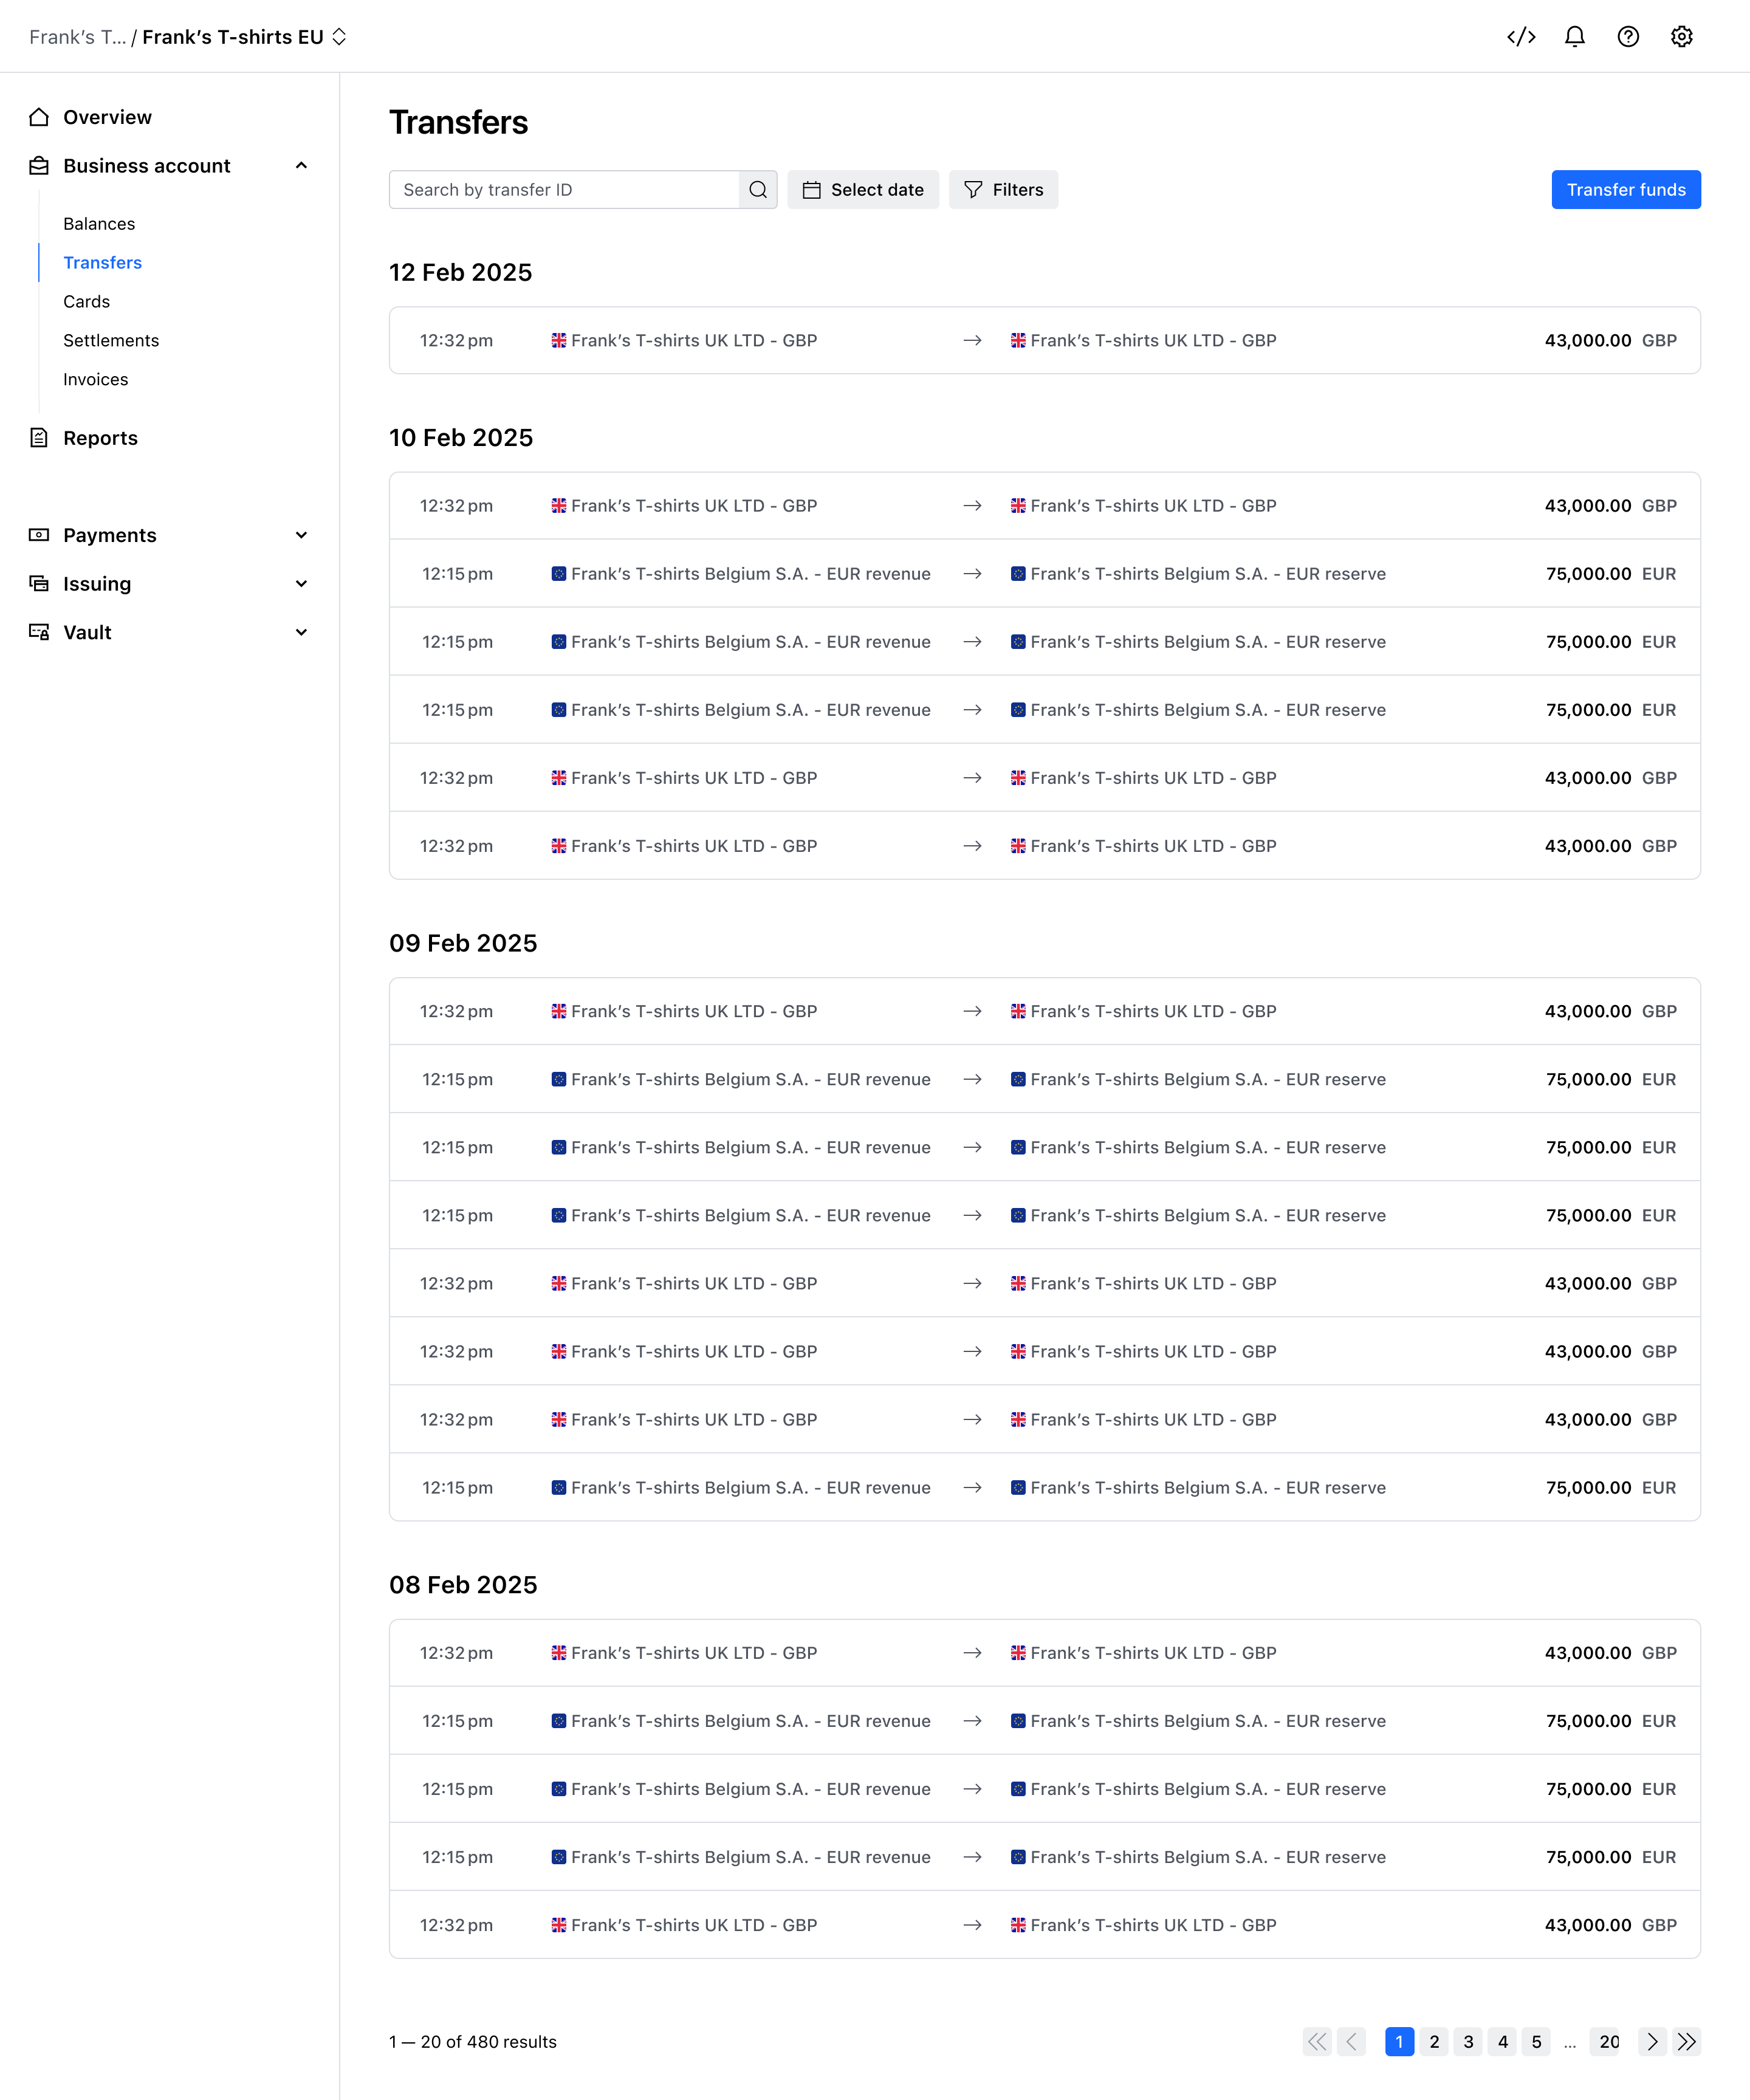Viewport: 1750px width, 2100px height.
Task: Go to the last page of results
Action: click(x=1687, y=2041)
